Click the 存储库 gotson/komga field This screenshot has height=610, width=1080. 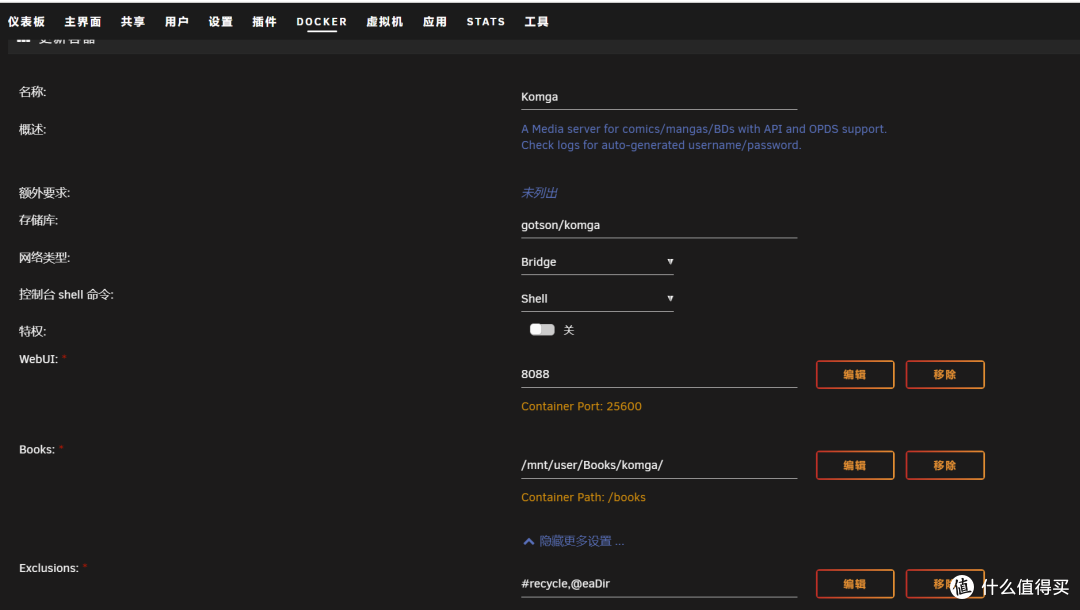coord(658,226)
